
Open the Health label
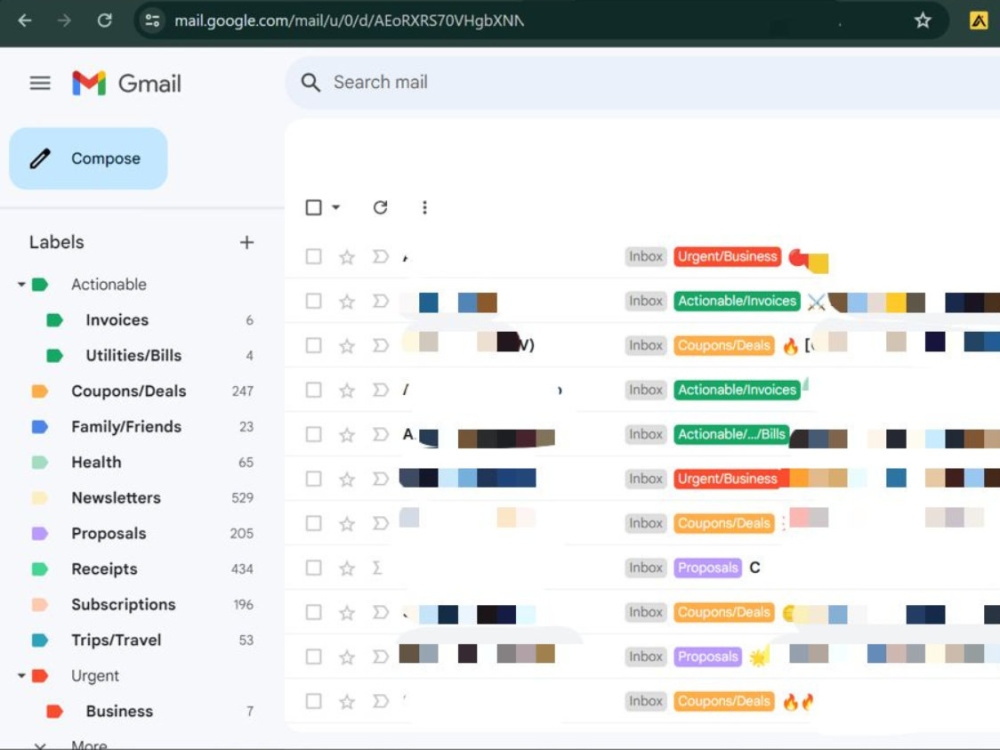point(96,462)
